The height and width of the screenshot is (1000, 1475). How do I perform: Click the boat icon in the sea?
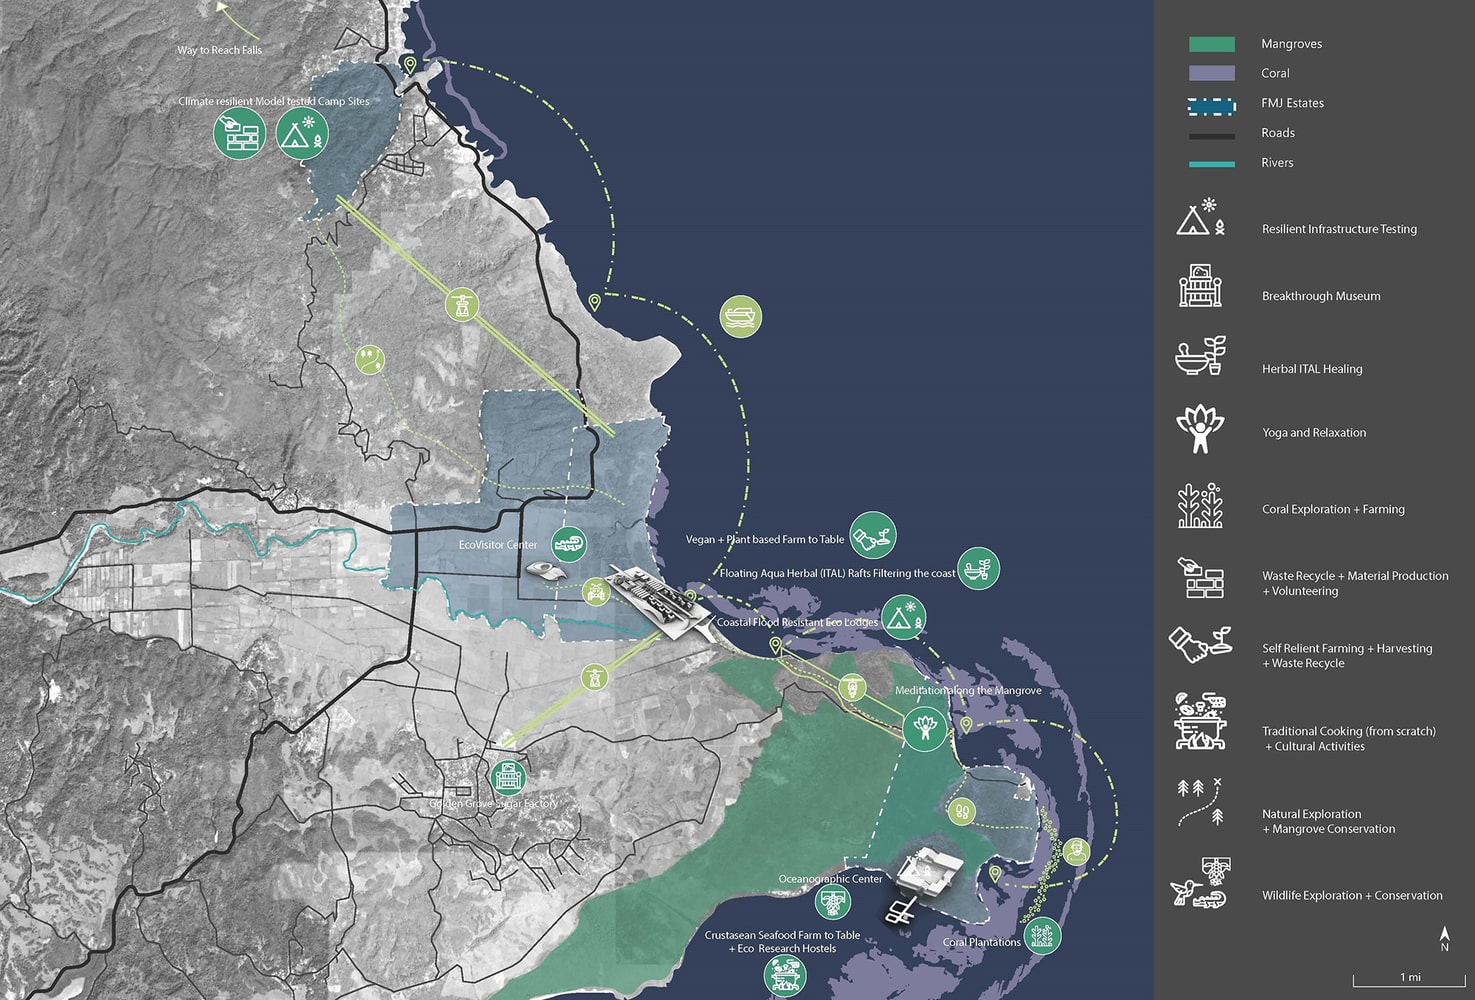740,316
